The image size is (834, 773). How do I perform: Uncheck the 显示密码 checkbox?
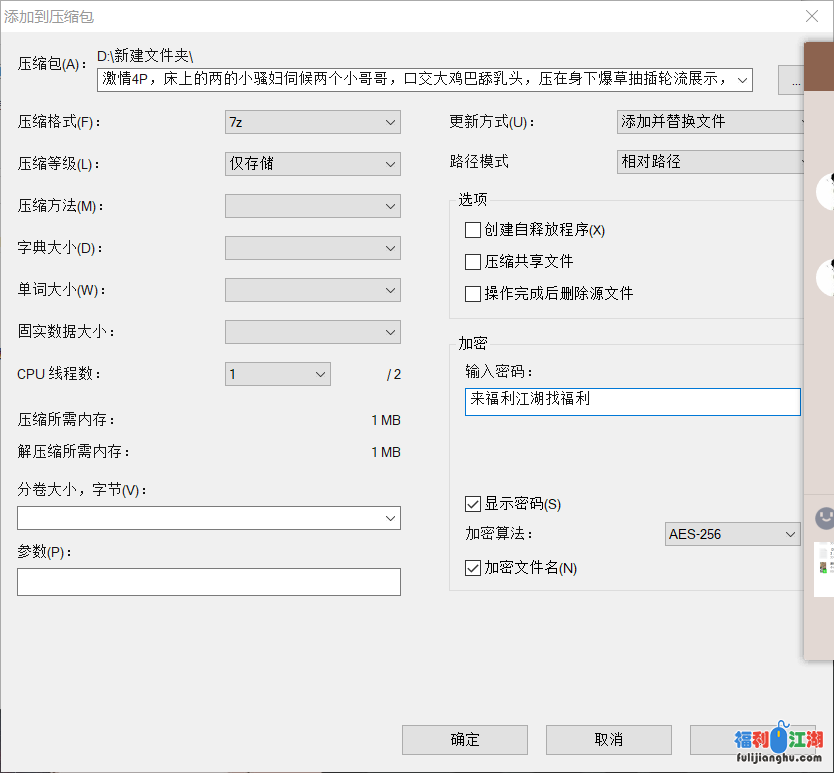tap(473, 504)
